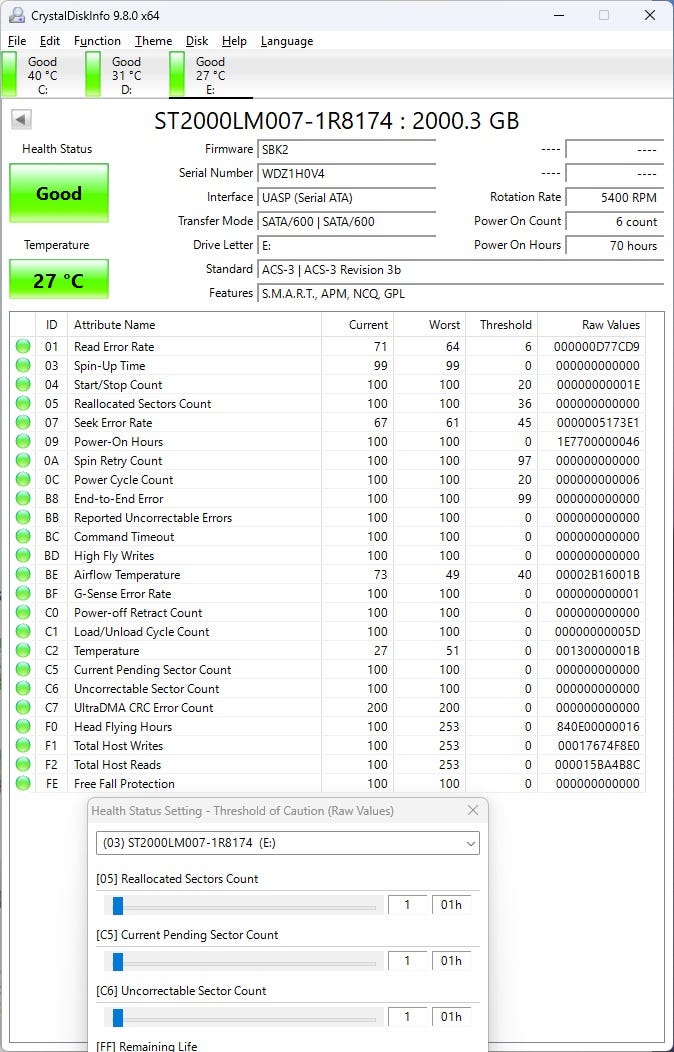This screenshot has width=674, height=1052.
Task: Click the Reallocated Sectors Count decimal value field
Action: (x=407, y=905)
